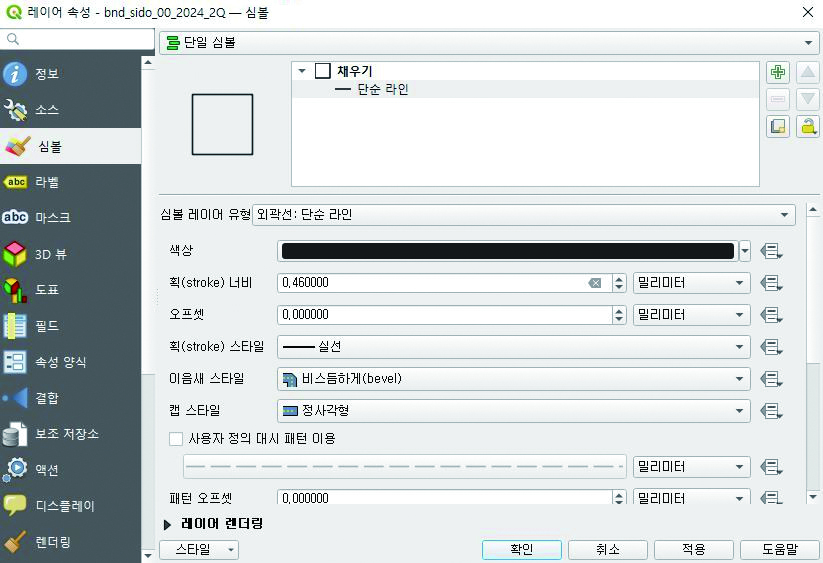Click the offset value input field
Viewport: 823px width, 563px height.
click(443, 315)
